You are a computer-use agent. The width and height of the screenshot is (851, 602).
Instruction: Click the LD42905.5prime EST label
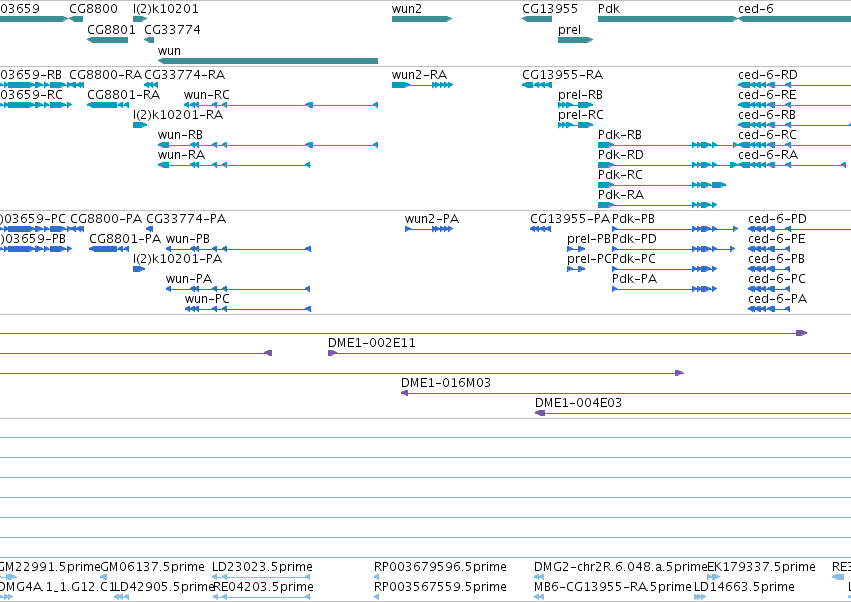165,587
